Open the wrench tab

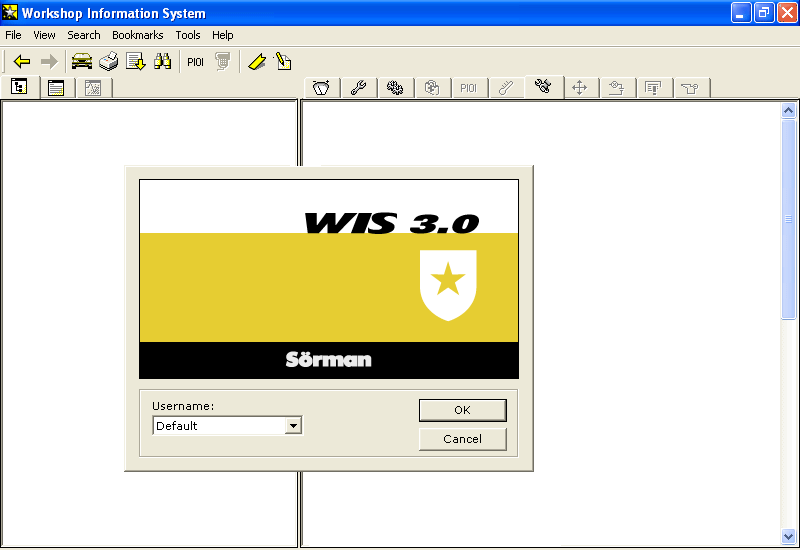pos(359,88)
